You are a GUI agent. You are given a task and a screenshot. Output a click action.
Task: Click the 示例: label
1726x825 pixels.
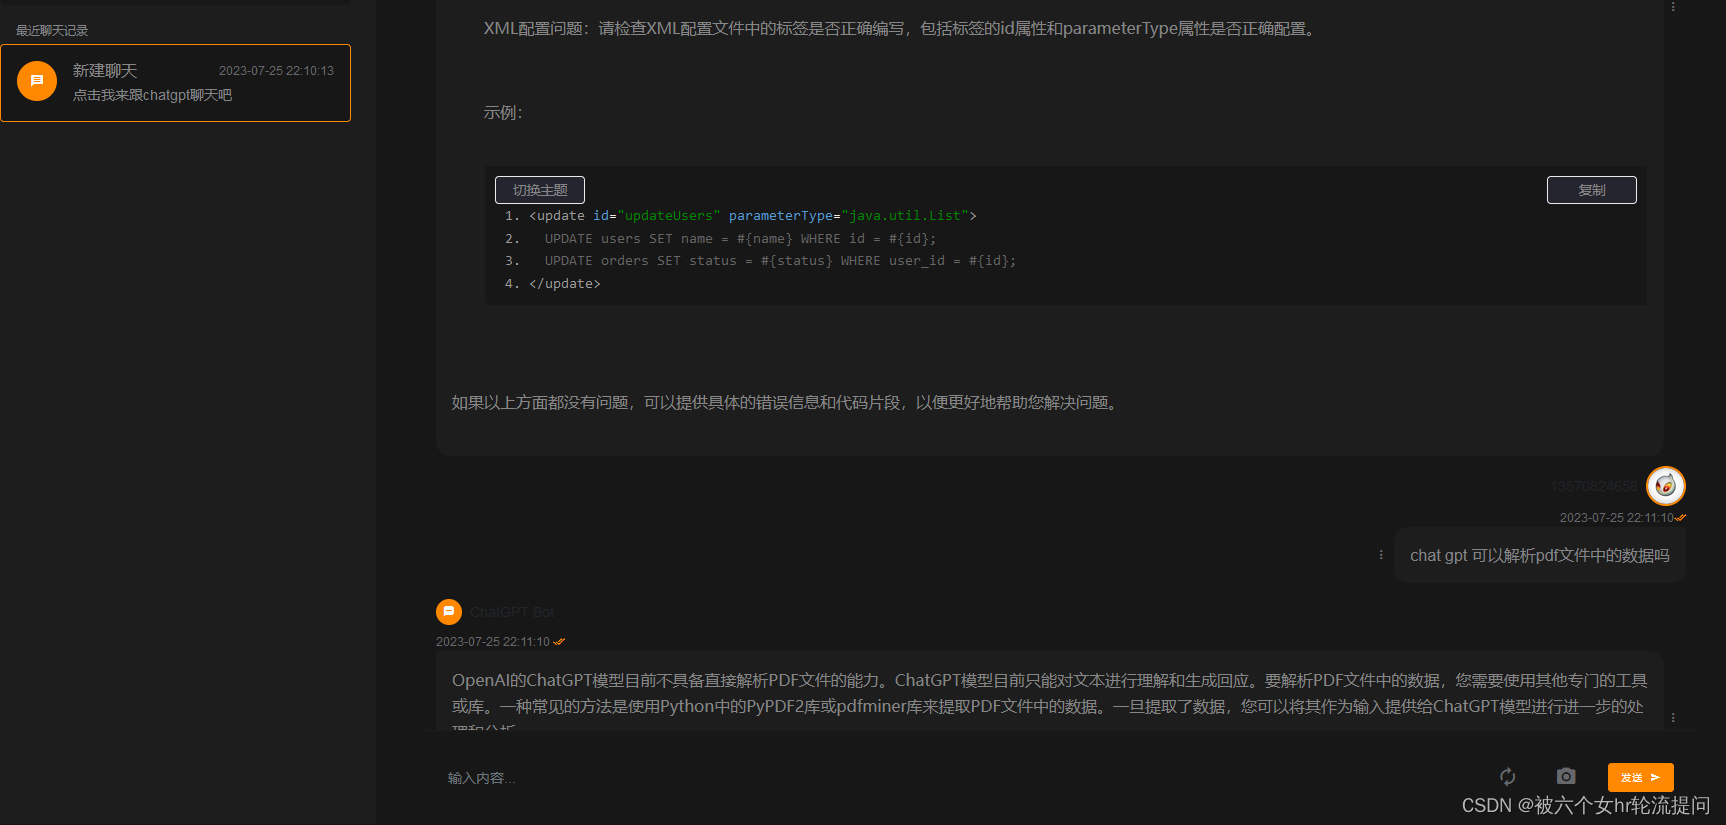coord(503,113)
